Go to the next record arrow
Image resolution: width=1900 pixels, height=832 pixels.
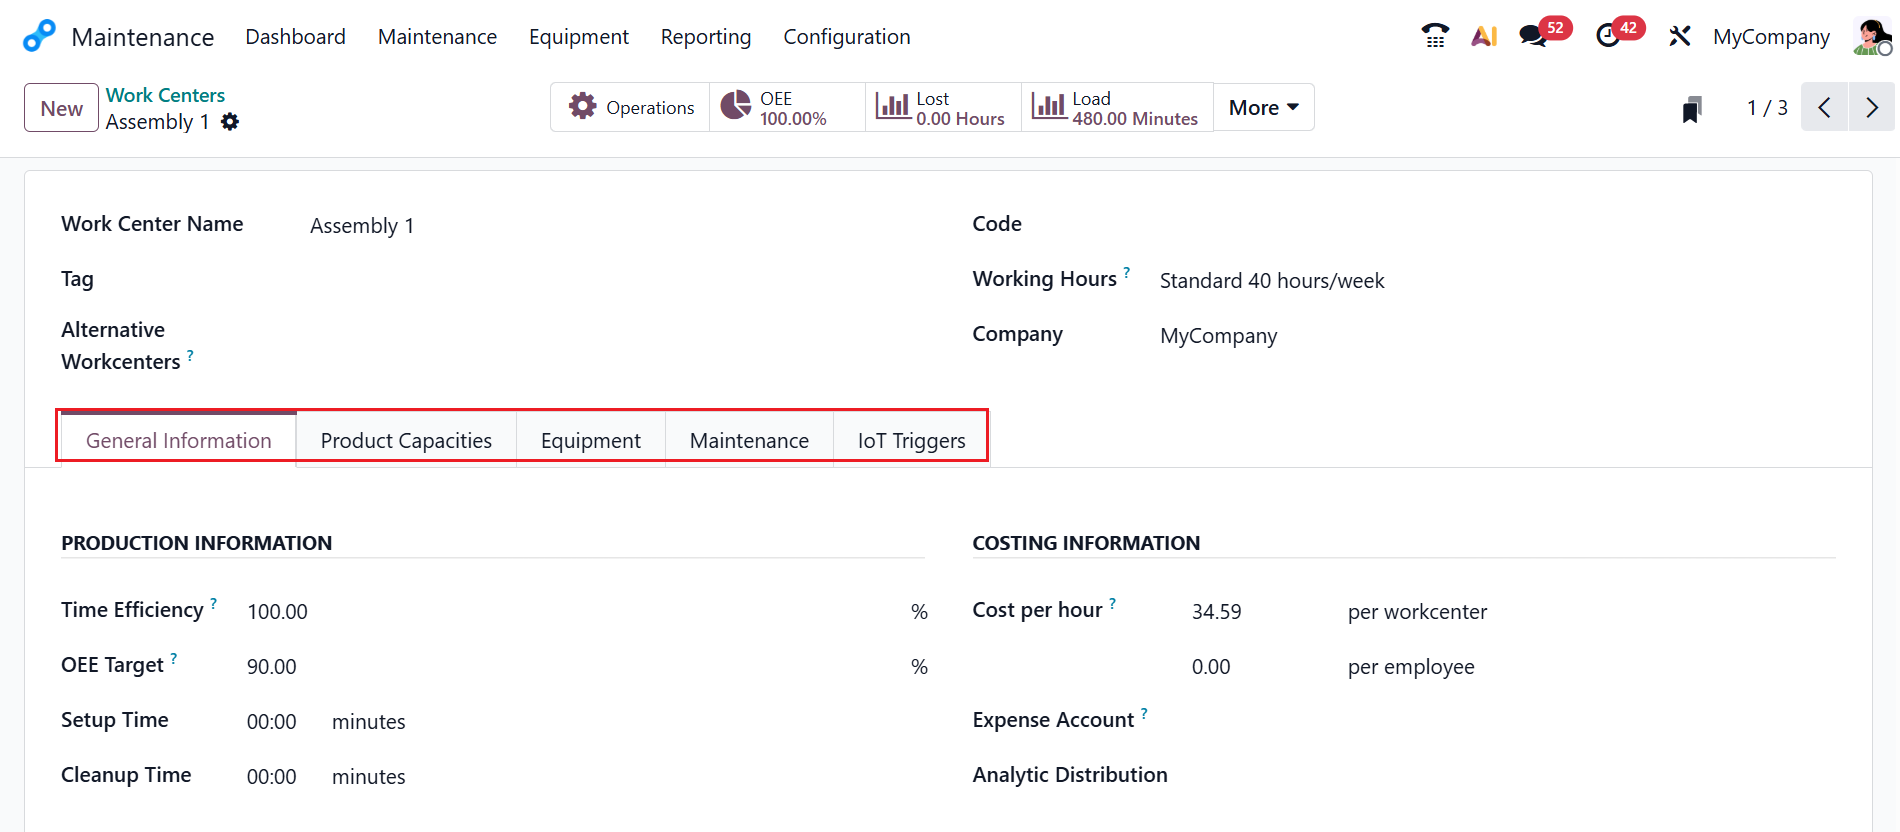click(1871, 107)
